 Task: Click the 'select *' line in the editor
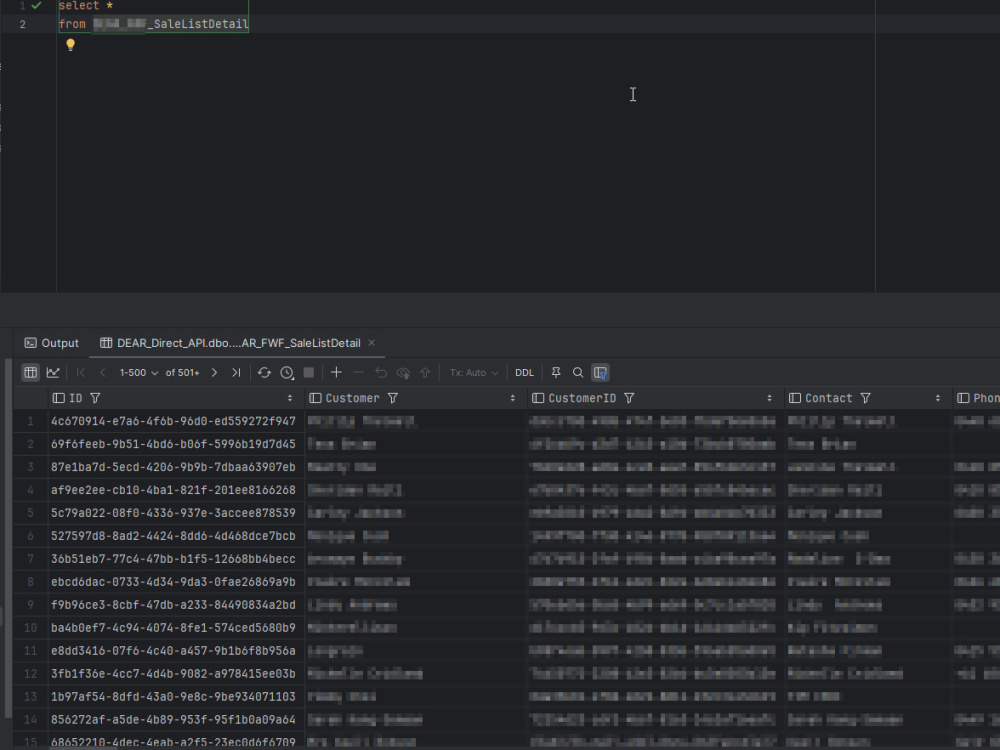86,6
